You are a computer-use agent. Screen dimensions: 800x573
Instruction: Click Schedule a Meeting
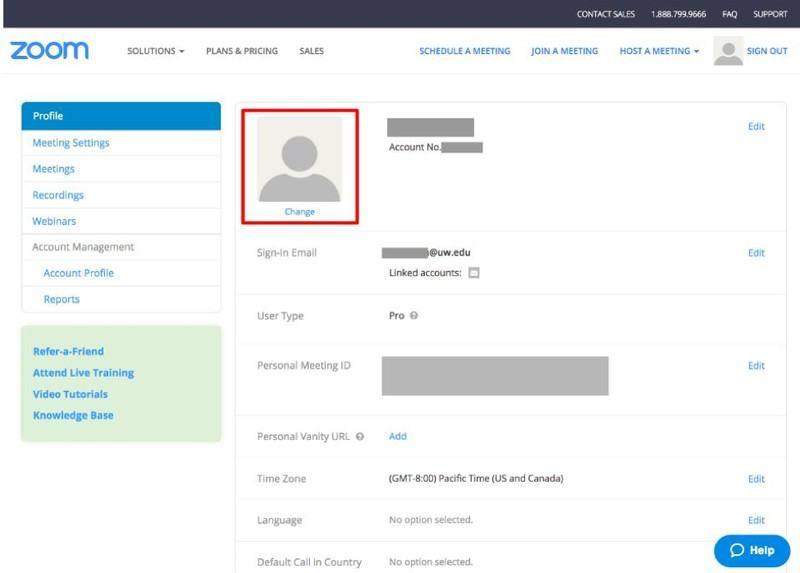(465, 51)
